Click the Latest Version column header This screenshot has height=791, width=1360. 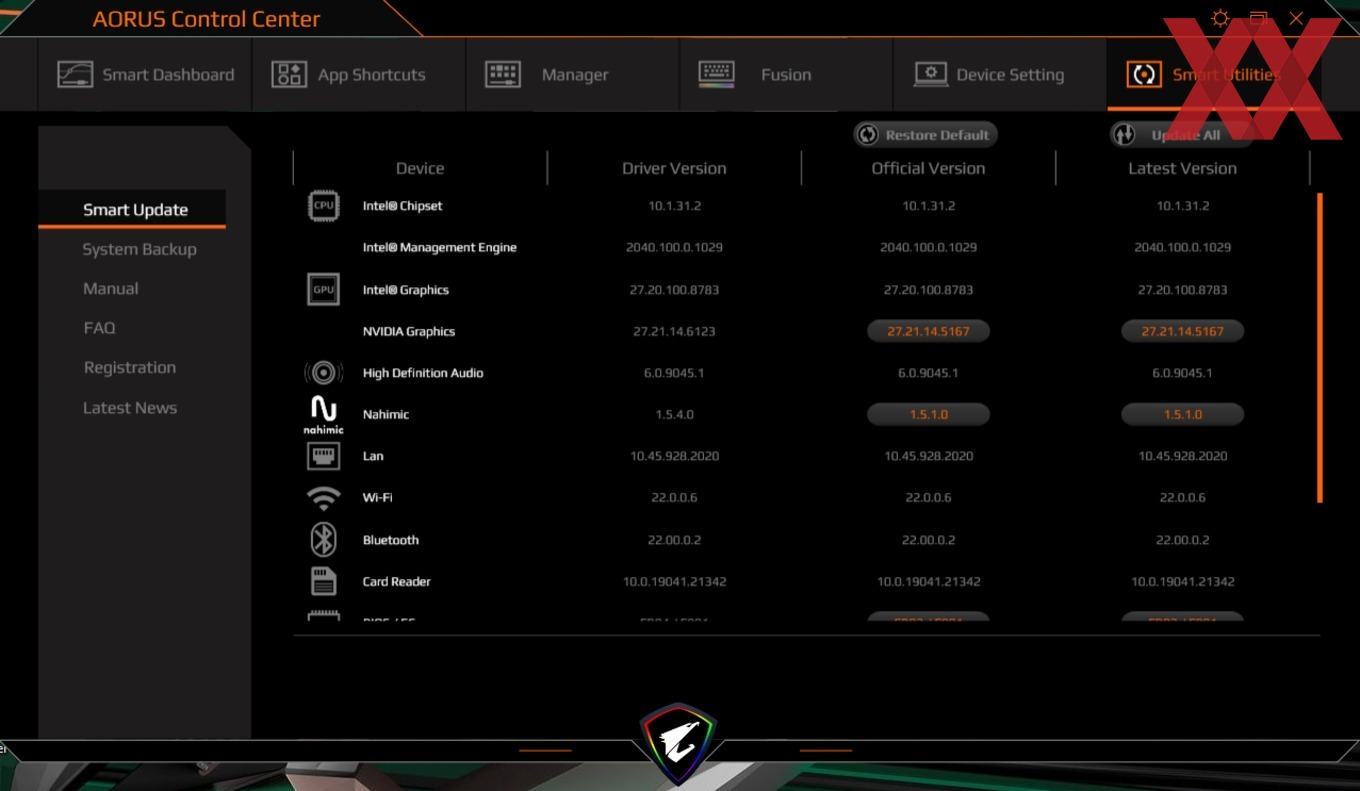pyautogui.click(x=1182, y=169)
